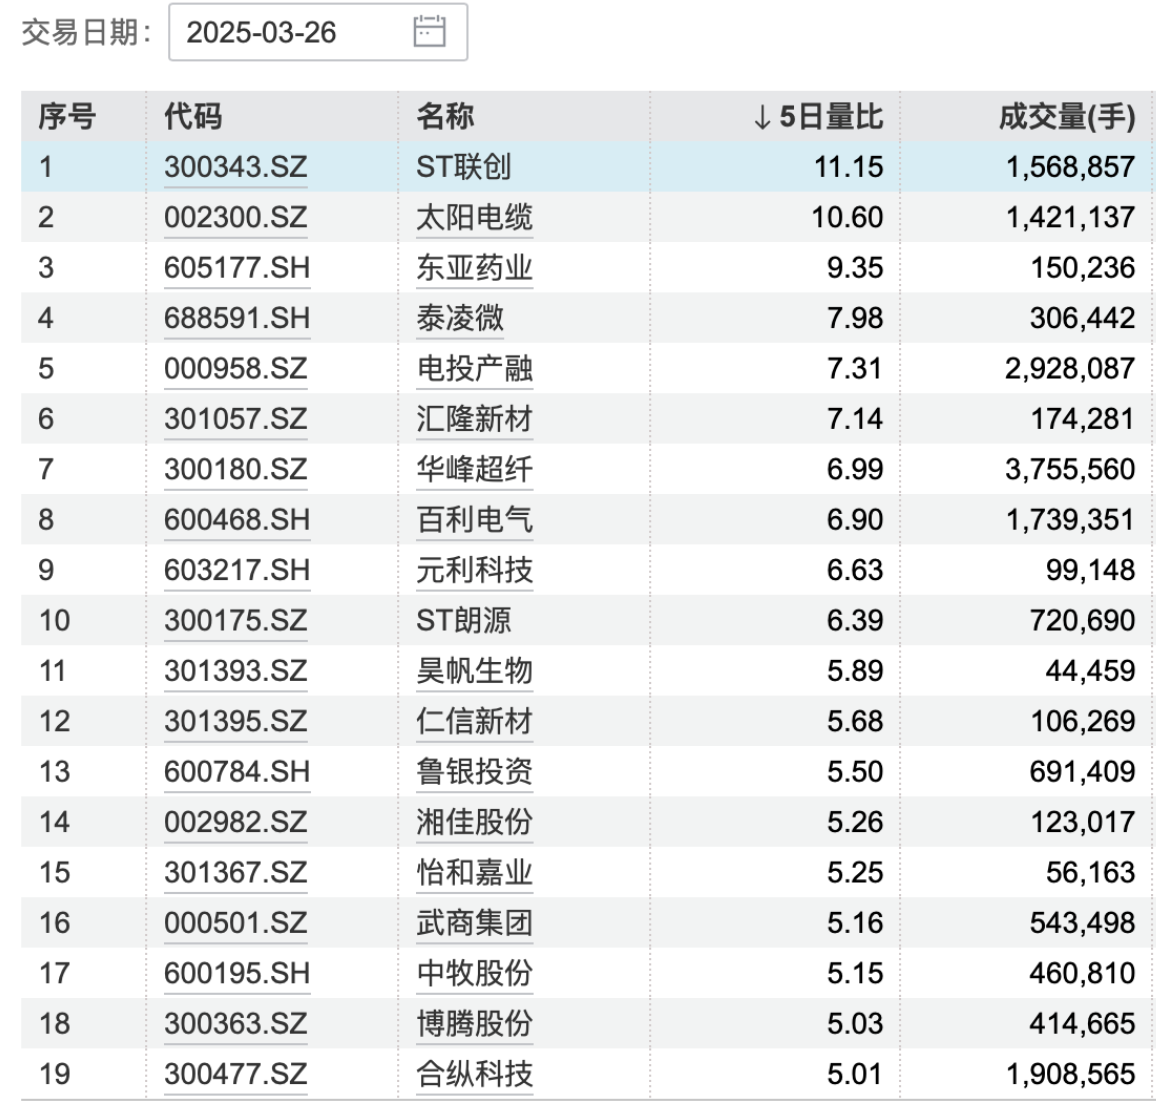Select the stock name ST联创
The width and height of the screenshot is (1156, 1102).
464,167
